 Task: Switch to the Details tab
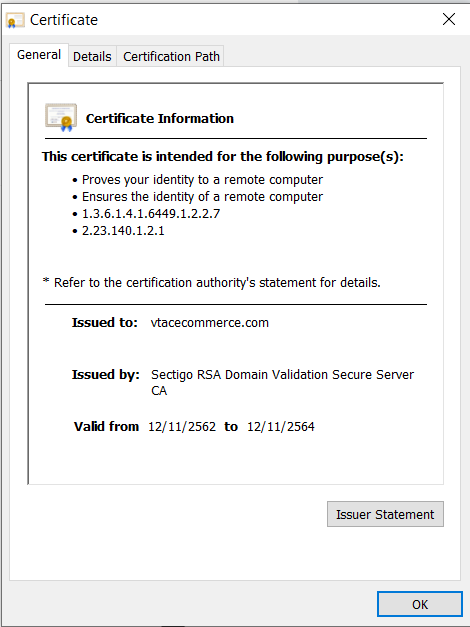pos(92,56)
